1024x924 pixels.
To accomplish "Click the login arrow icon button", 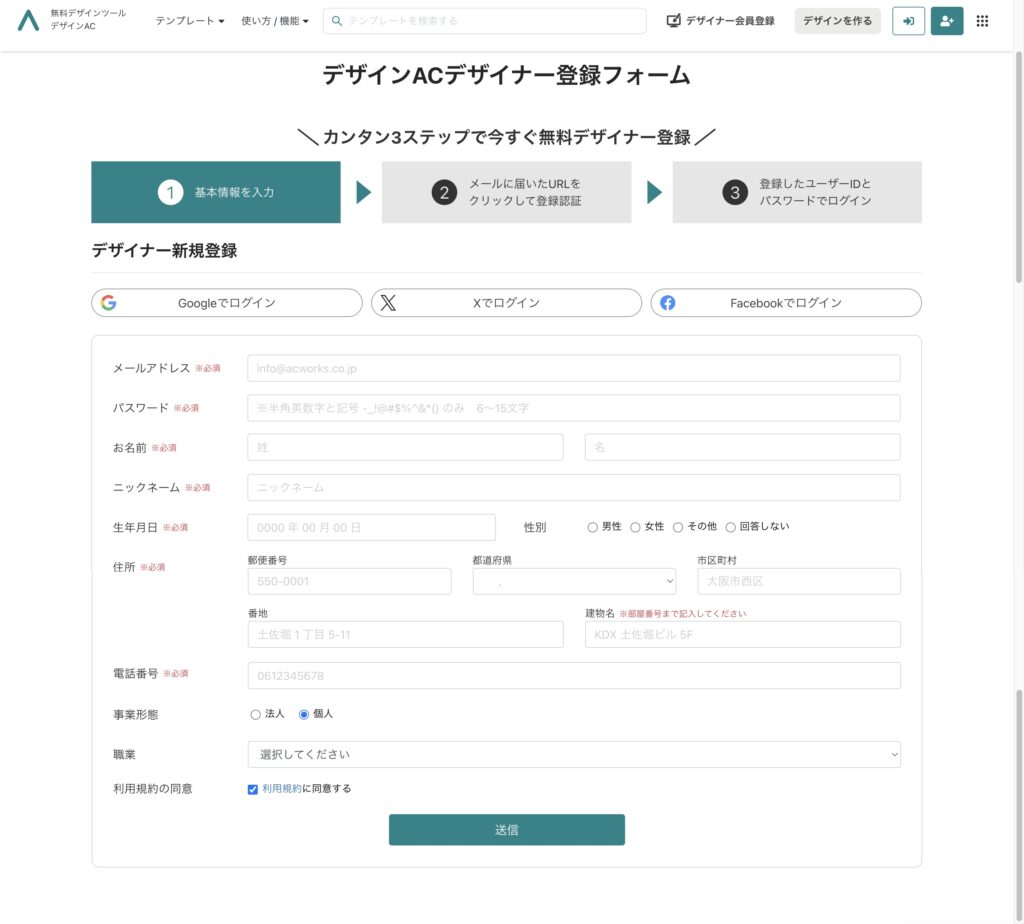I will (908, 21).
